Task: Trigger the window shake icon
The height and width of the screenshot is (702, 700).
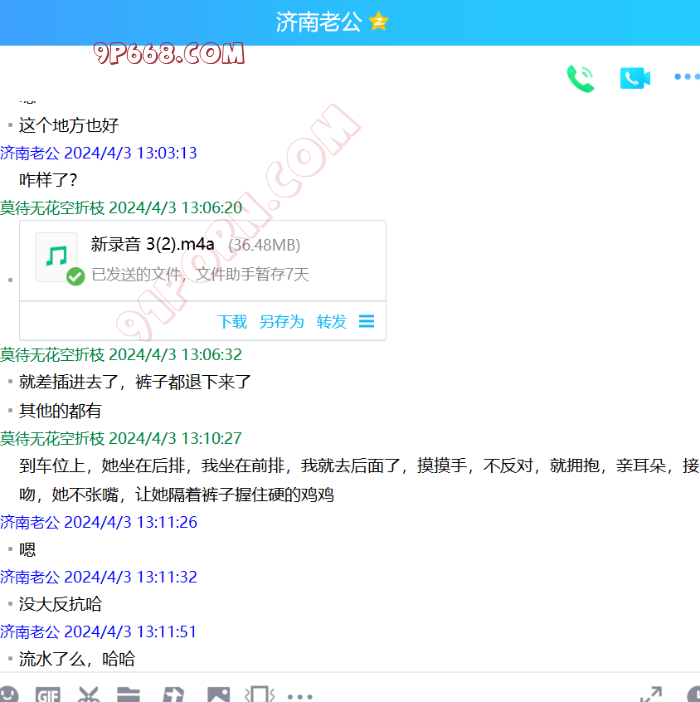Action: coord(258,694)
